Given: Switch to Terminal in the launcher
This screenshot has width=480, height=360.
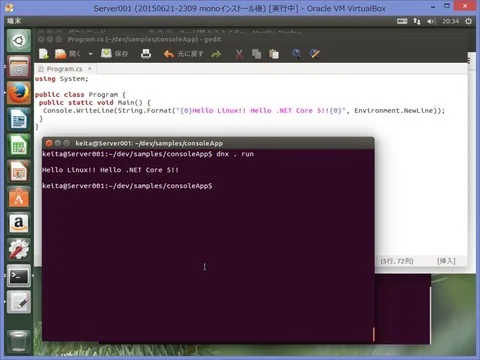Looking at the screenshot, I should click(19, 276).
